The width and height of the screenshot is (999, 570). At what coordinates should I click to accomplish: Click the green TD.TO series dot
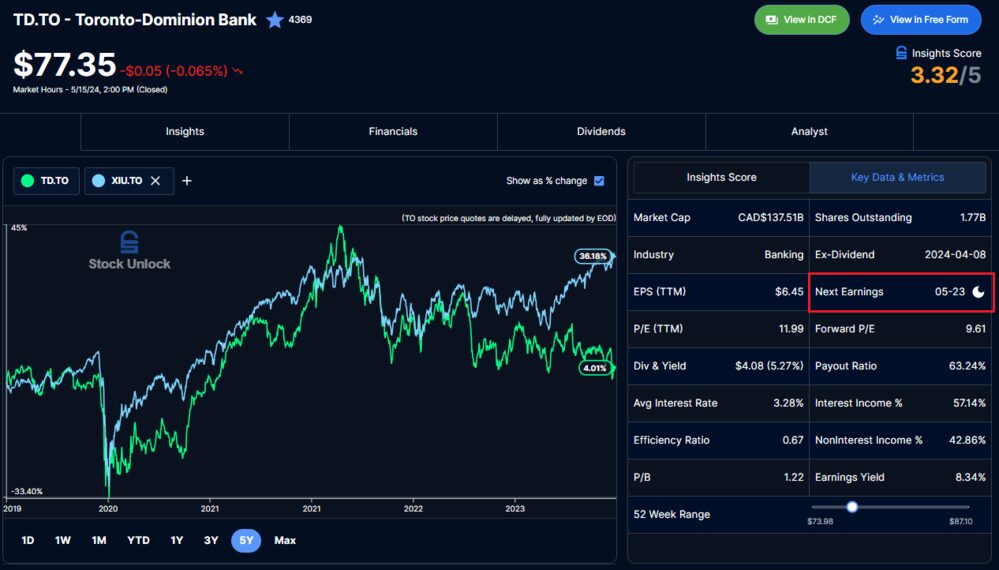[x=27, y=181]
